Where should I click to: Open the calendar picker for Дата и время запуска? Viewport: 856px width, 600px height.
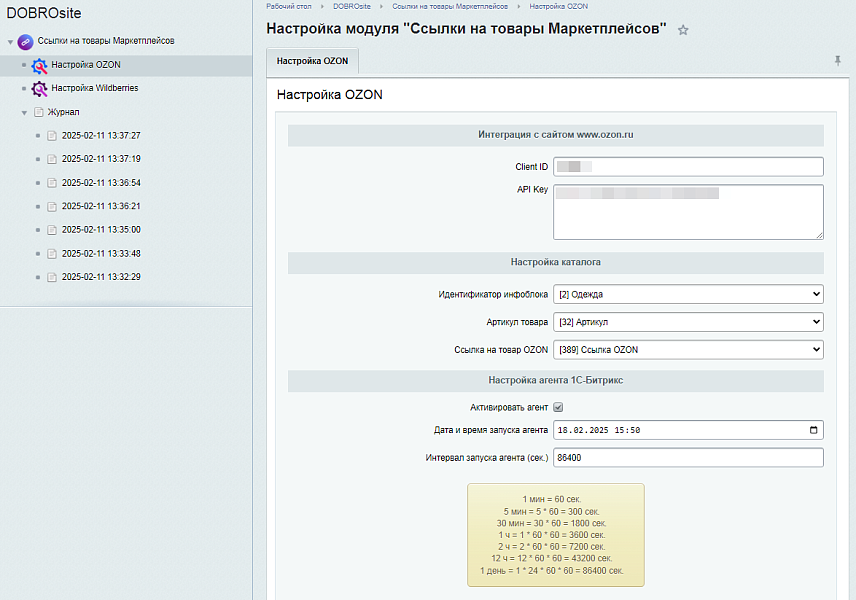pos(812,429)
